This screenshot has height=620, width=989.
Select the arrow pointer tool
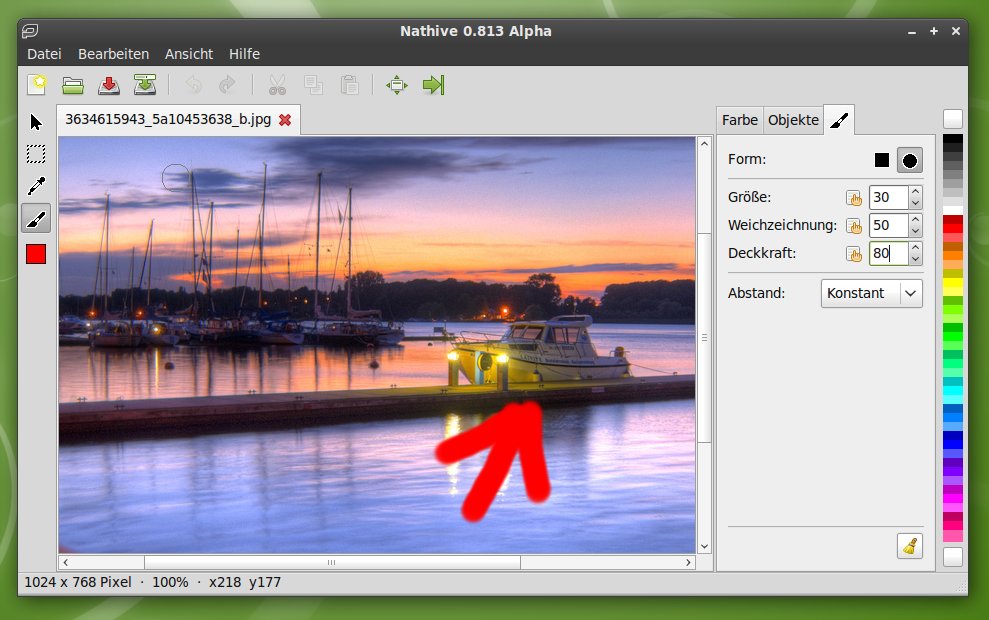point(36,122)
